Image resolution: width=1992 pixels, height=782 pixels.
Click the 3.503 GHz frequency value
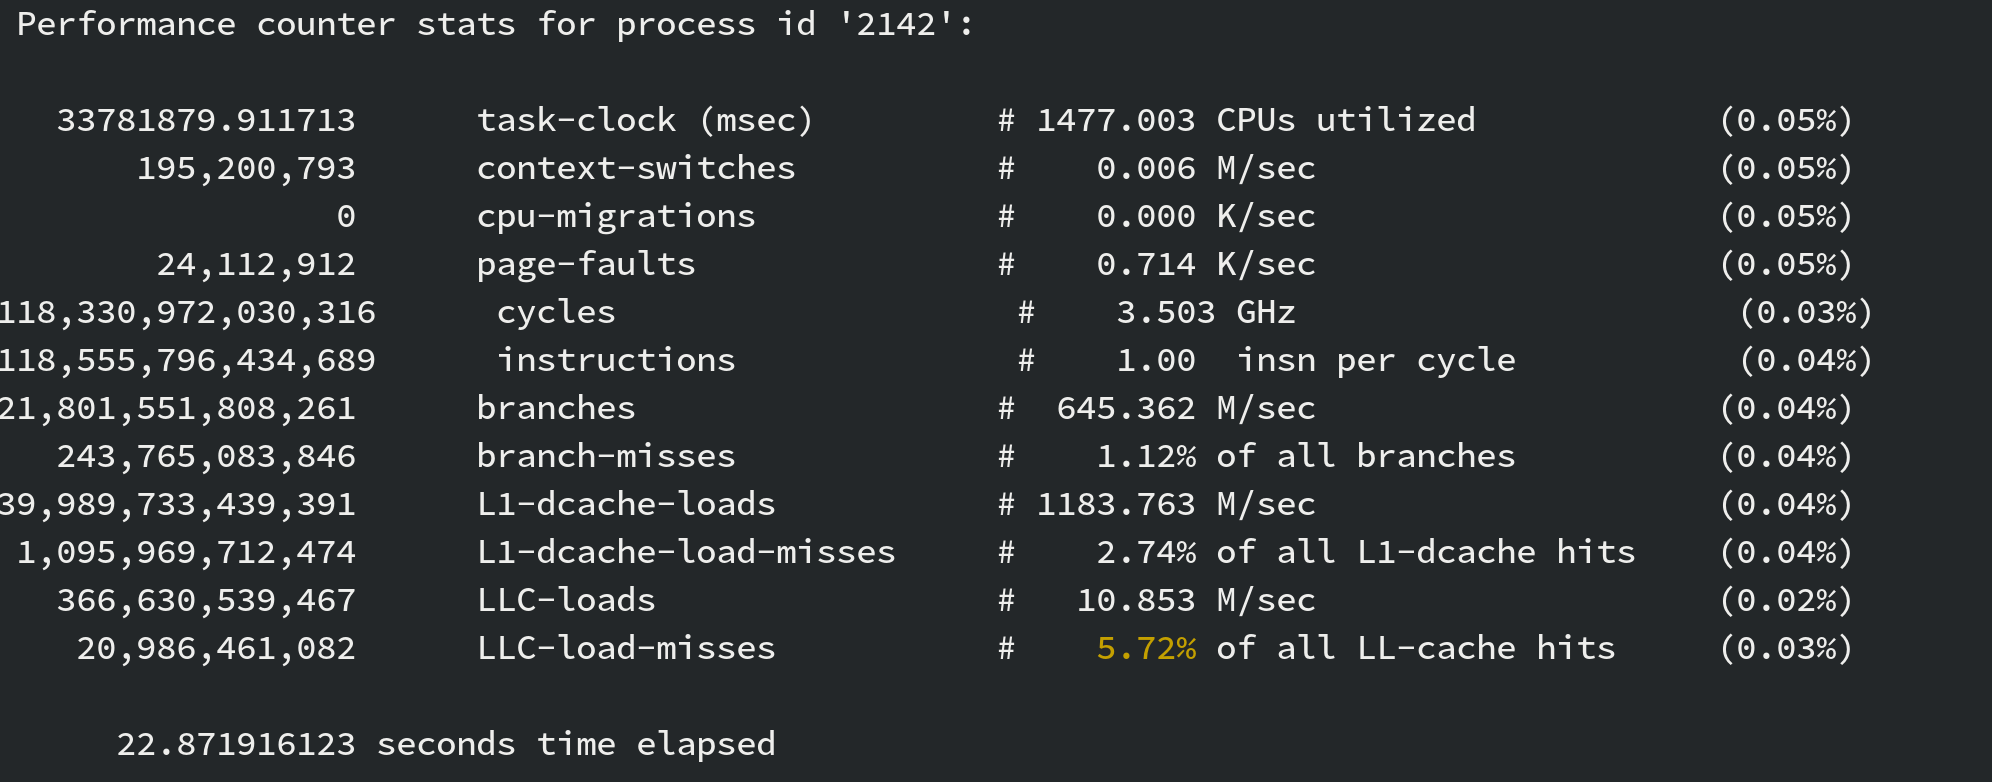point(1206,312)
